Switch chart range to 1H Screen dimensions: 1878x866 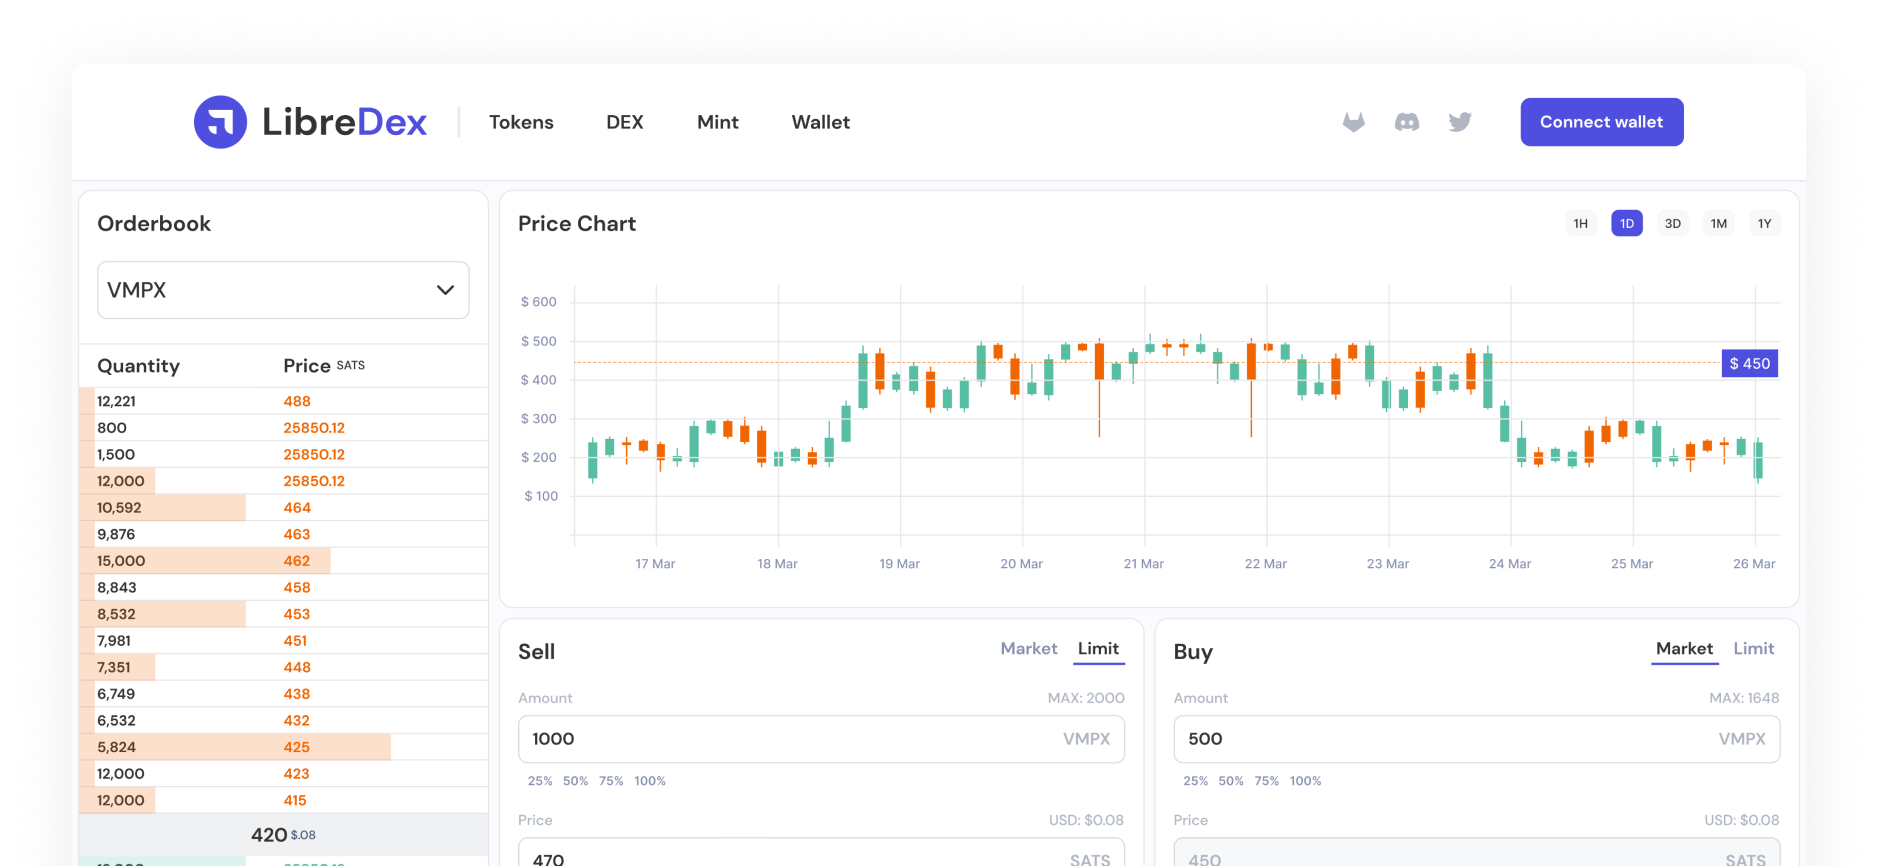[1580, 224]
